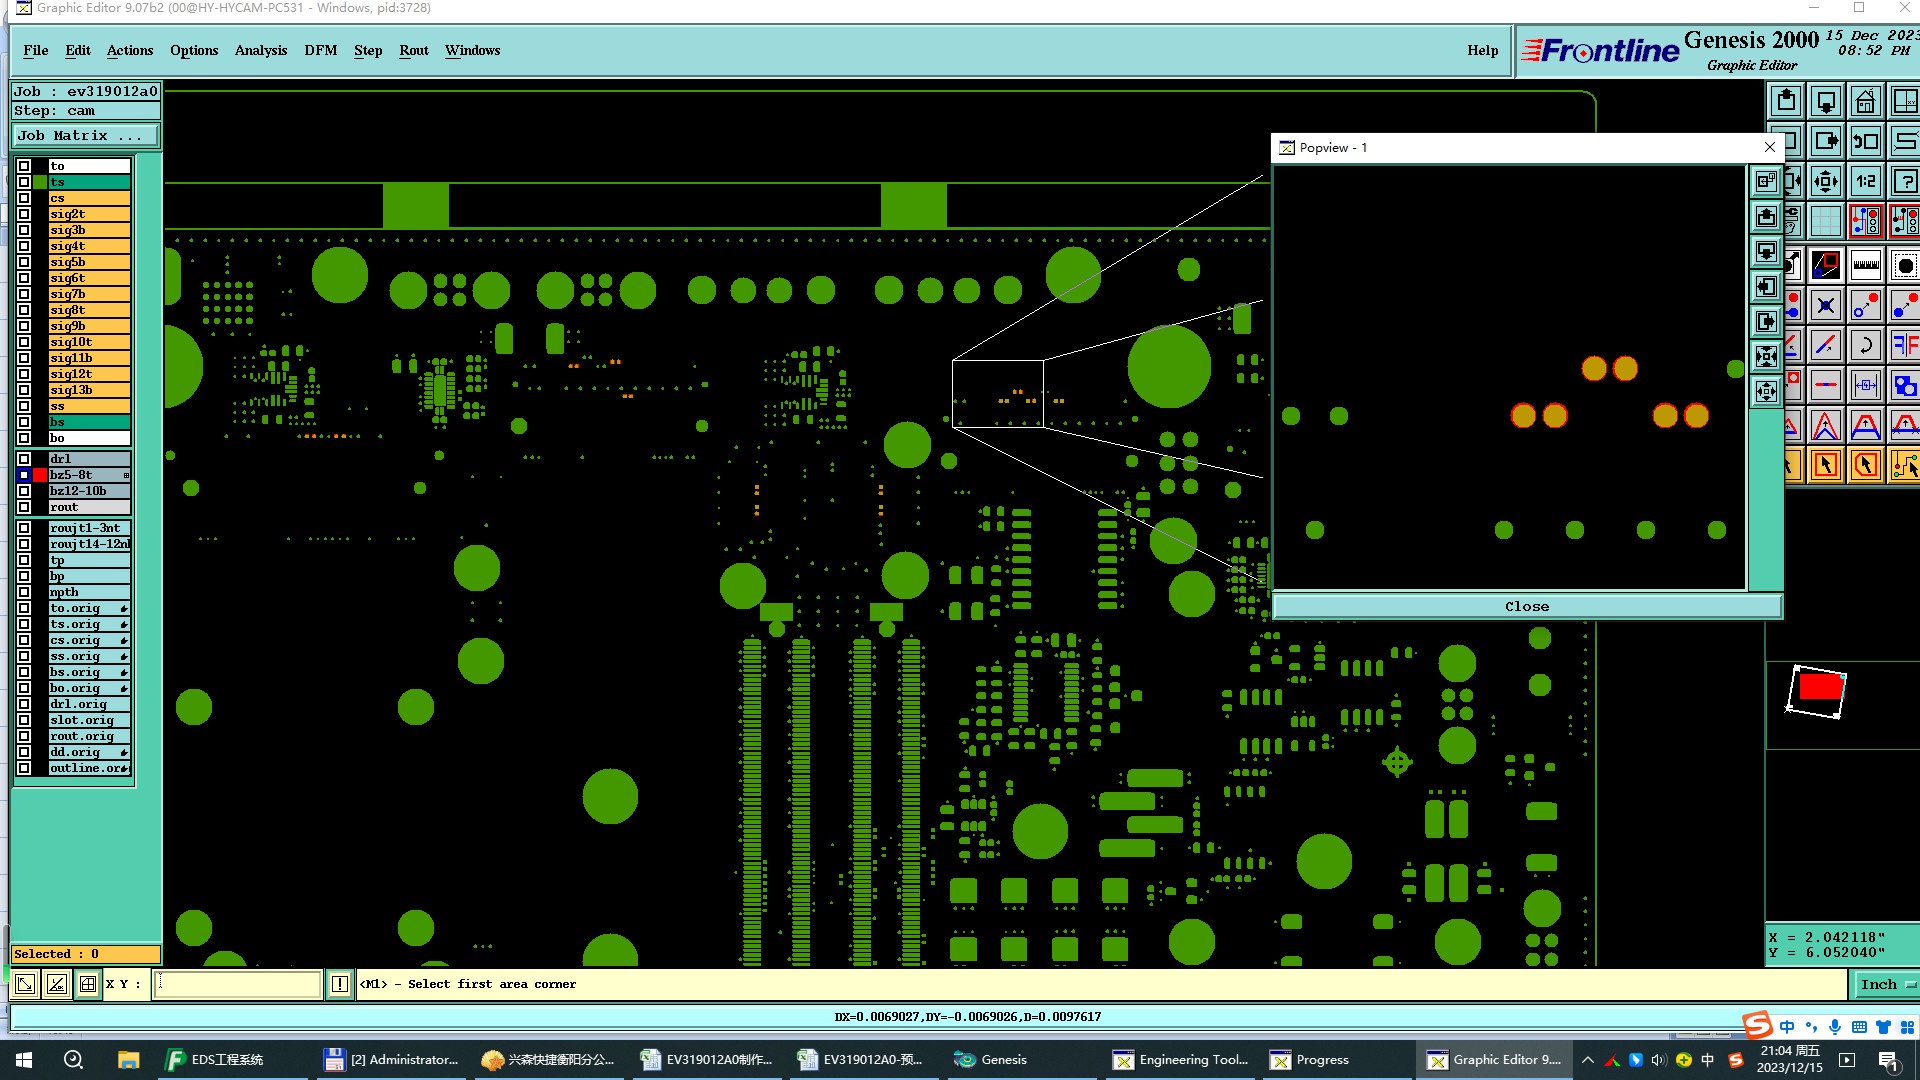This screenshot has width=1920, height=1080.
Task: Open the Inch units dropdown
Action: click(x=1886, y=984)
